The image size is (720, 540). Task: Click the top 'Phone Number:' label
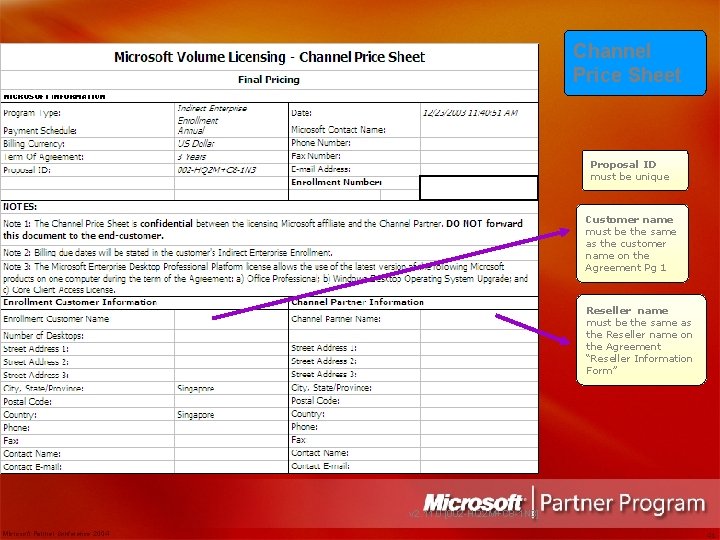click(x=321, y=143)
